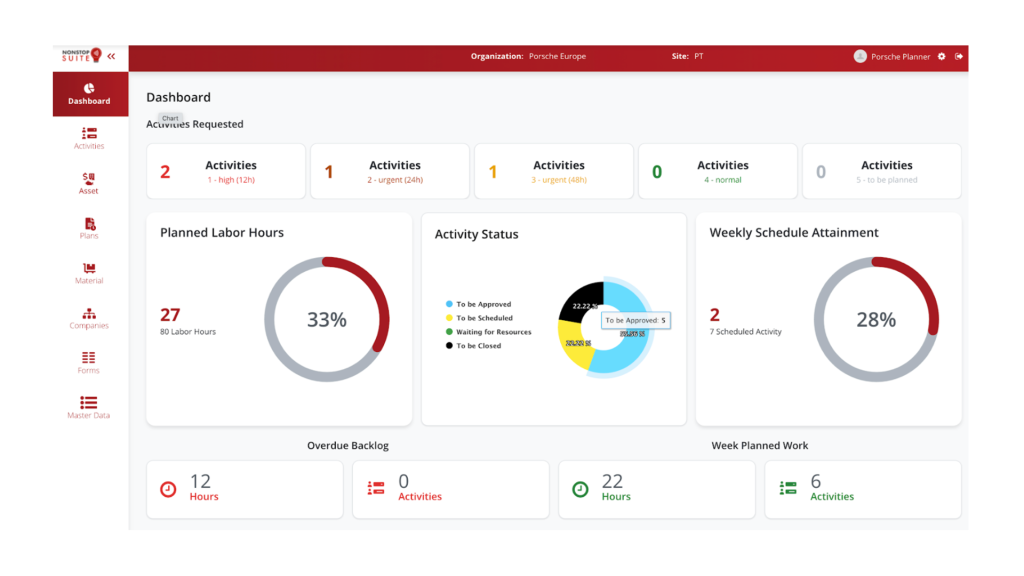Click the logout icon in the header
The height and width of the screenshot is (576, 1024).
point(960,56)
